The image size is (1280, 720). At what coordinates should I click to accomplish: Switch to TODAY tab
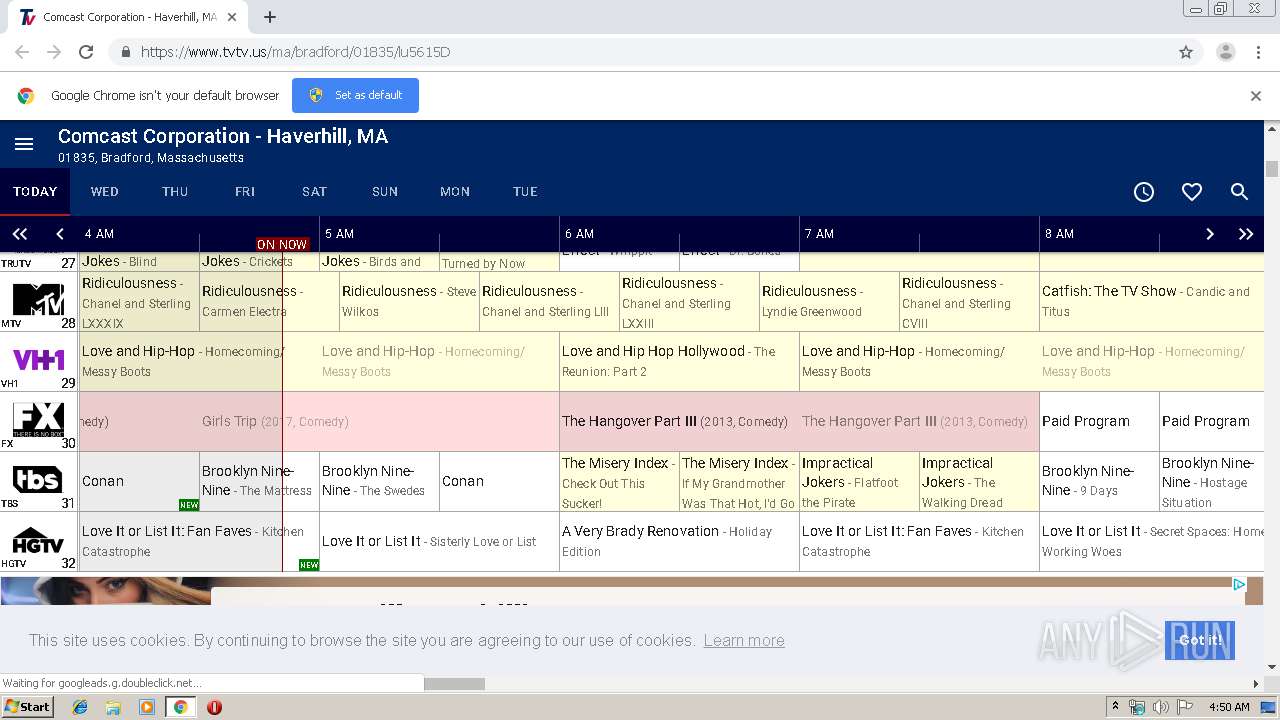tap(35, 192)
